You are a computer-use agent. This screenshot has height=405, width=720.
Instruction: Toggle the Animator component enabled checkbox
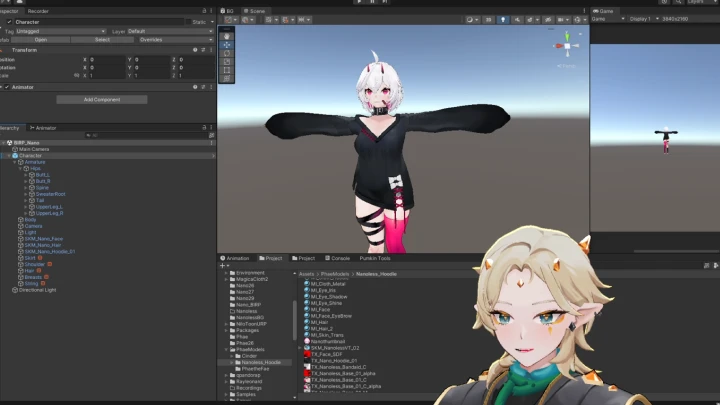click(7, 87)
